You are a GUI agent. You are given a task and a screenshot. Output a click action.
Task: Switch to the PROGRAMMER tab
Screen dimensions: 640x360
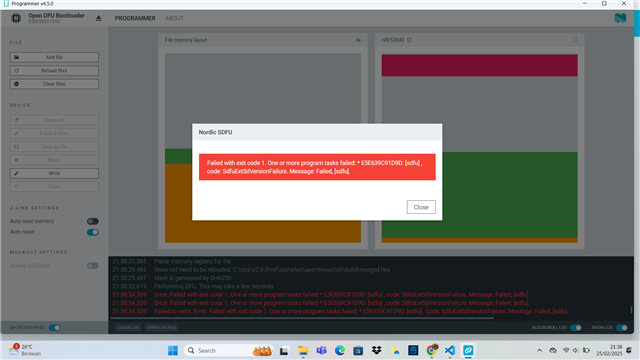(x=135, y=18)
